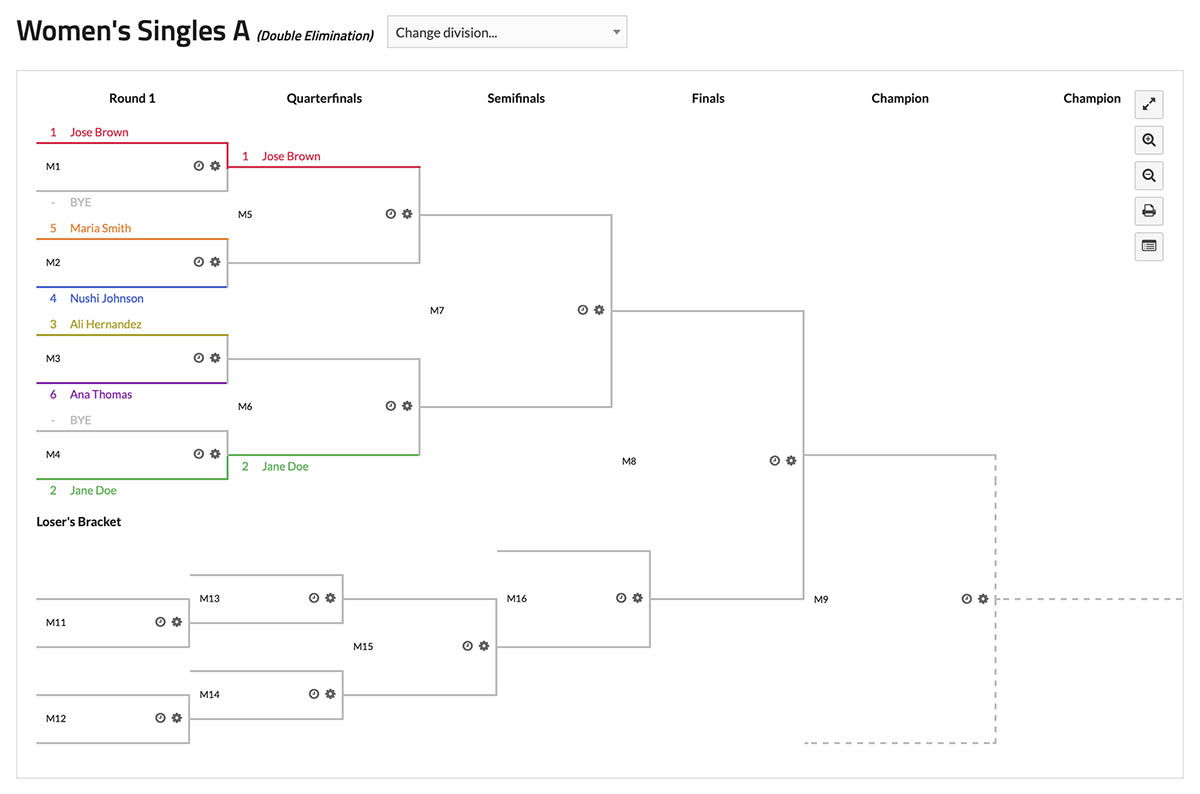Zoom out of the bracket
The image size is (1200, 794).
[1149, 176]
